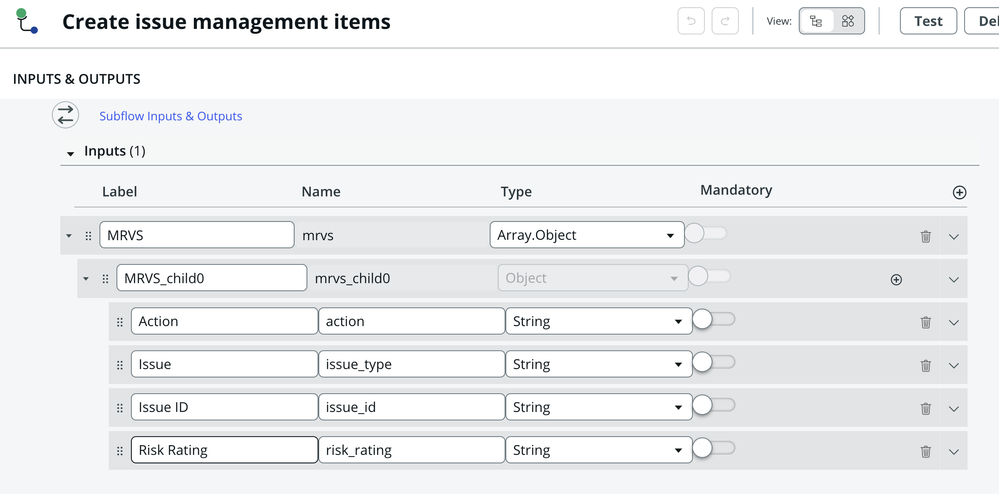Open the Object type dropdown for MRVS_child0
The height and width of the screenshot is (494, 999).
[593, 278]
